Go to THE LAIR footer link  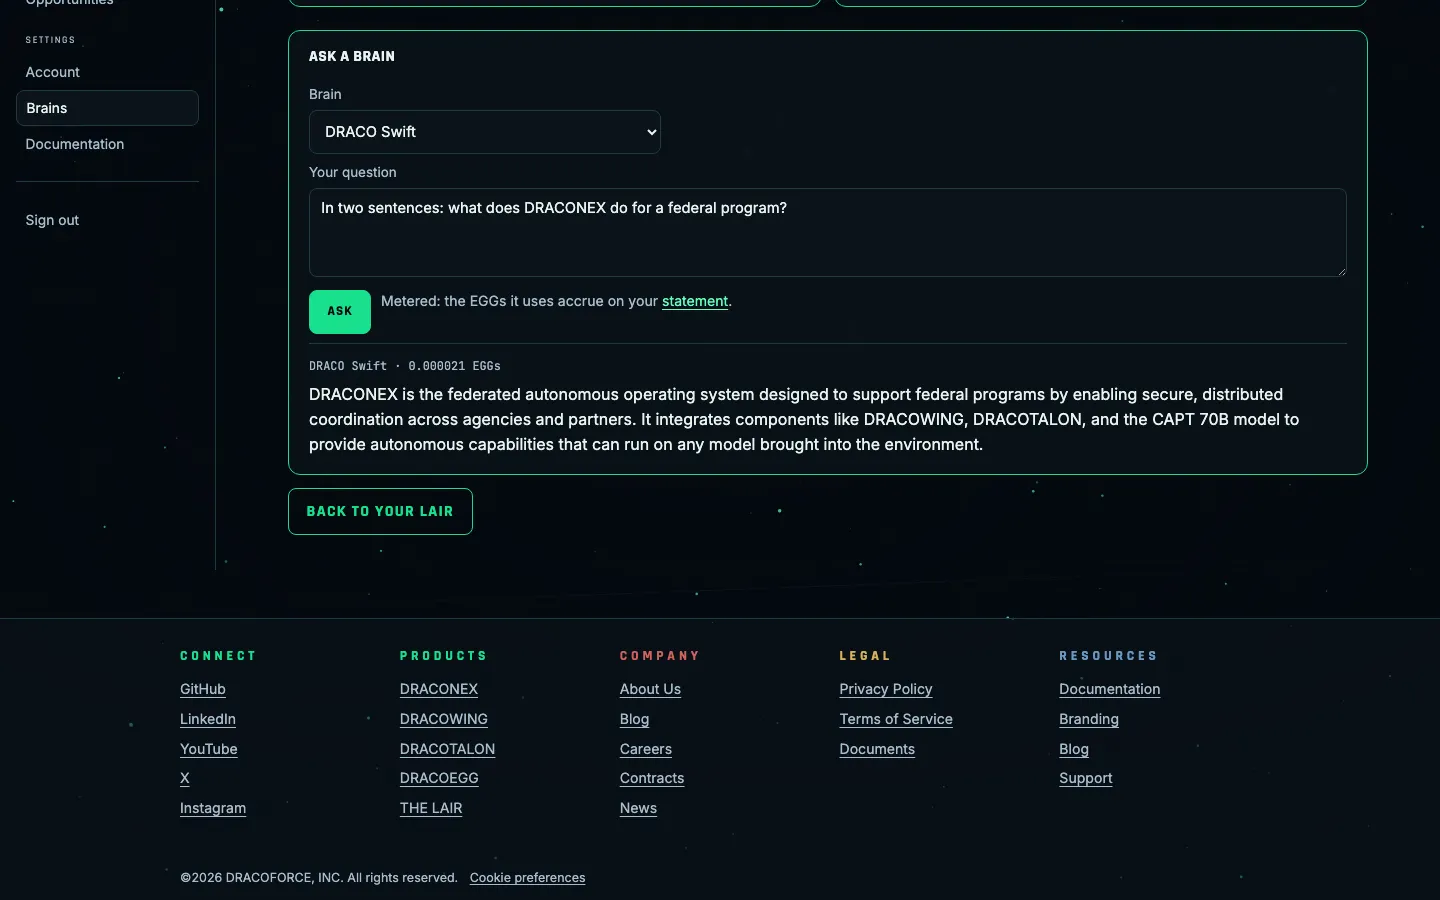(431, 808)
